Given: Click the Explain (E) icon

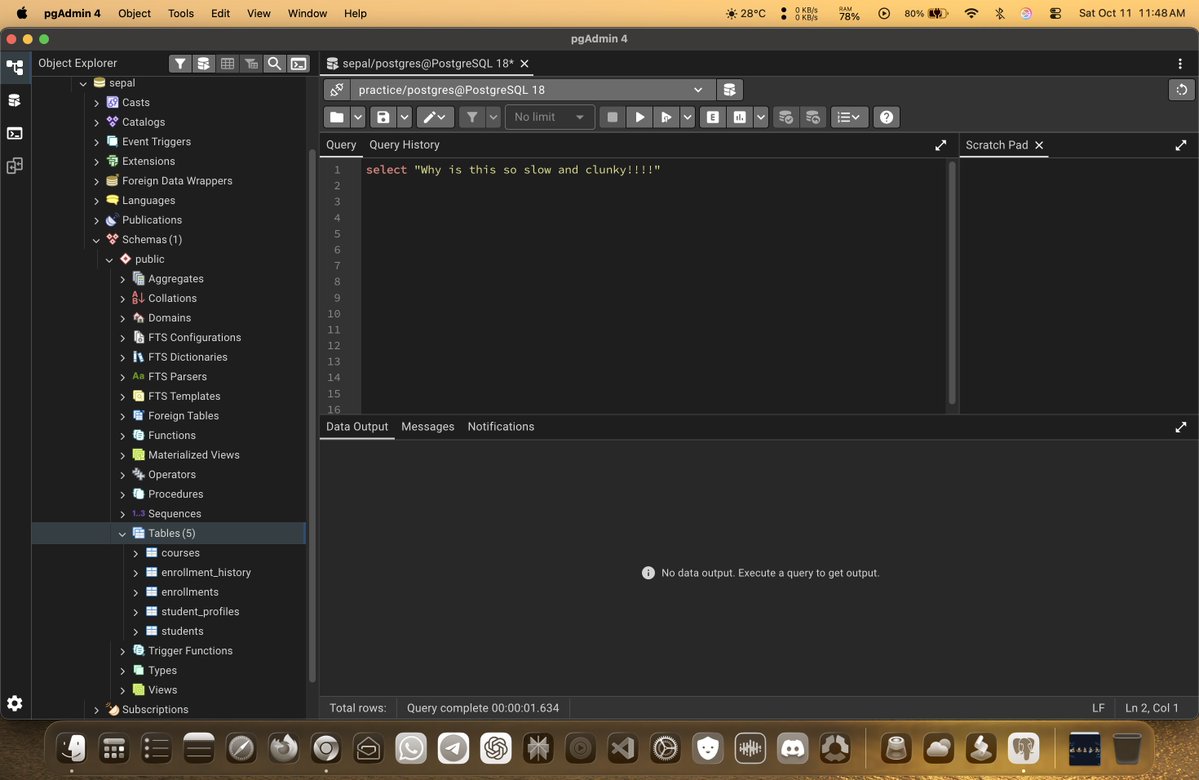Looking at the screenshot, I should [713, 117].
